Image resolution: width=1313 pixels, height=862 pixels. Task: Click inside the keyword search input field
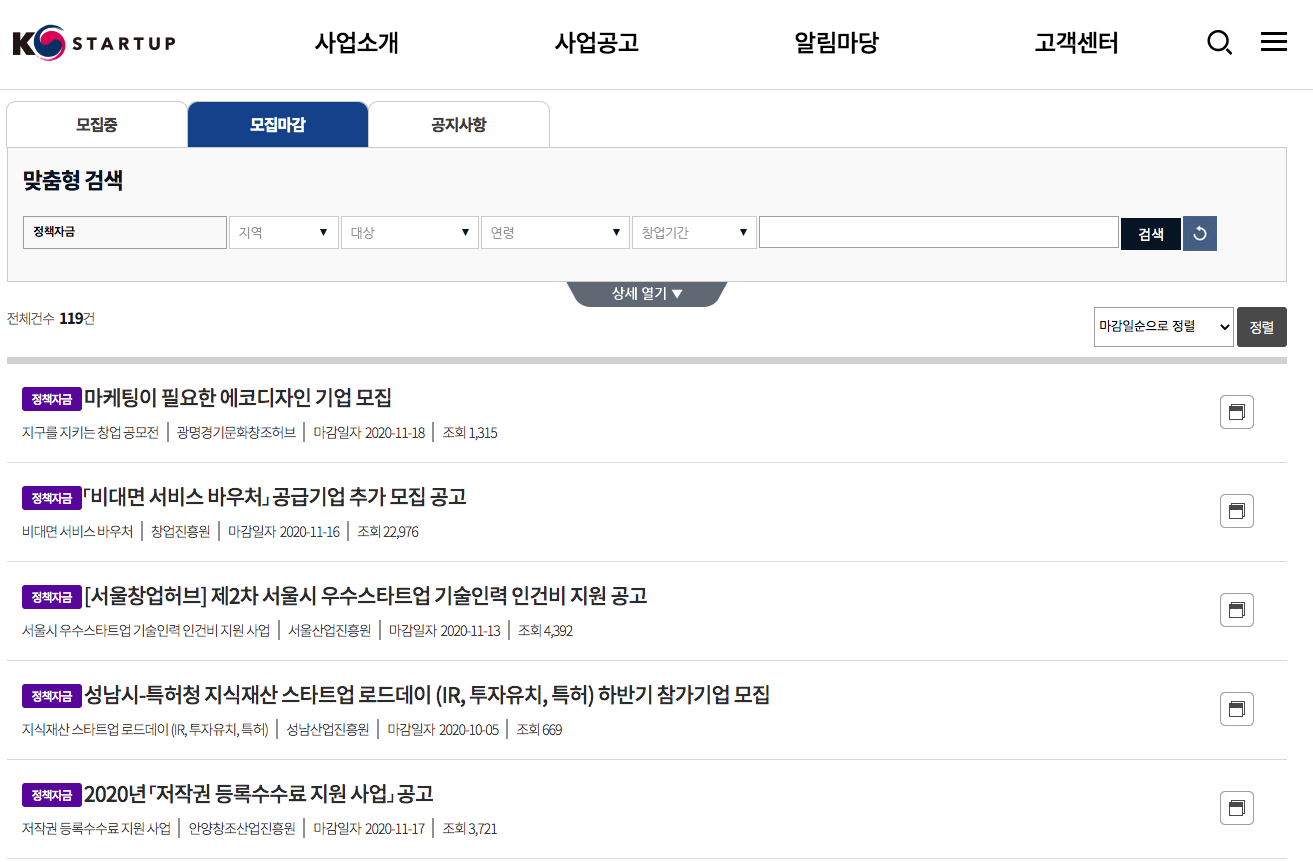pyautogui.click(x=938, y=231)
